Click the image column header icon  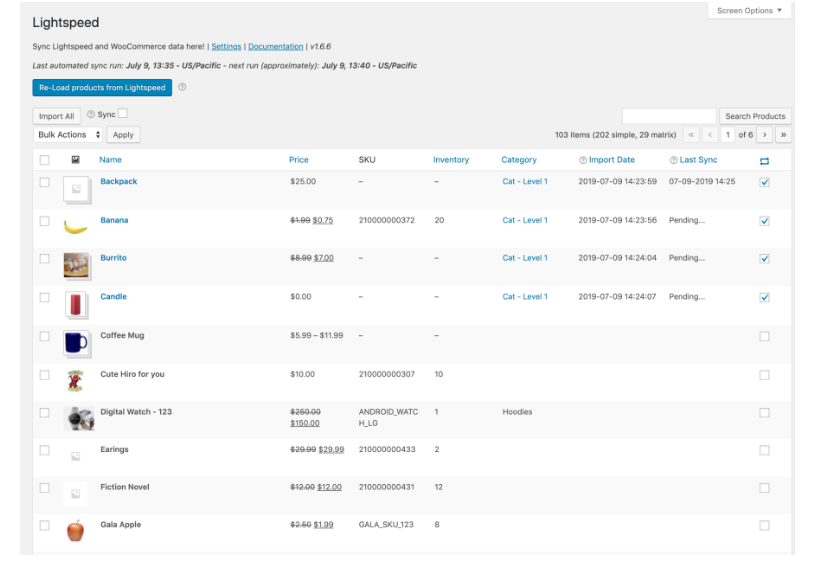click(75, 160)
